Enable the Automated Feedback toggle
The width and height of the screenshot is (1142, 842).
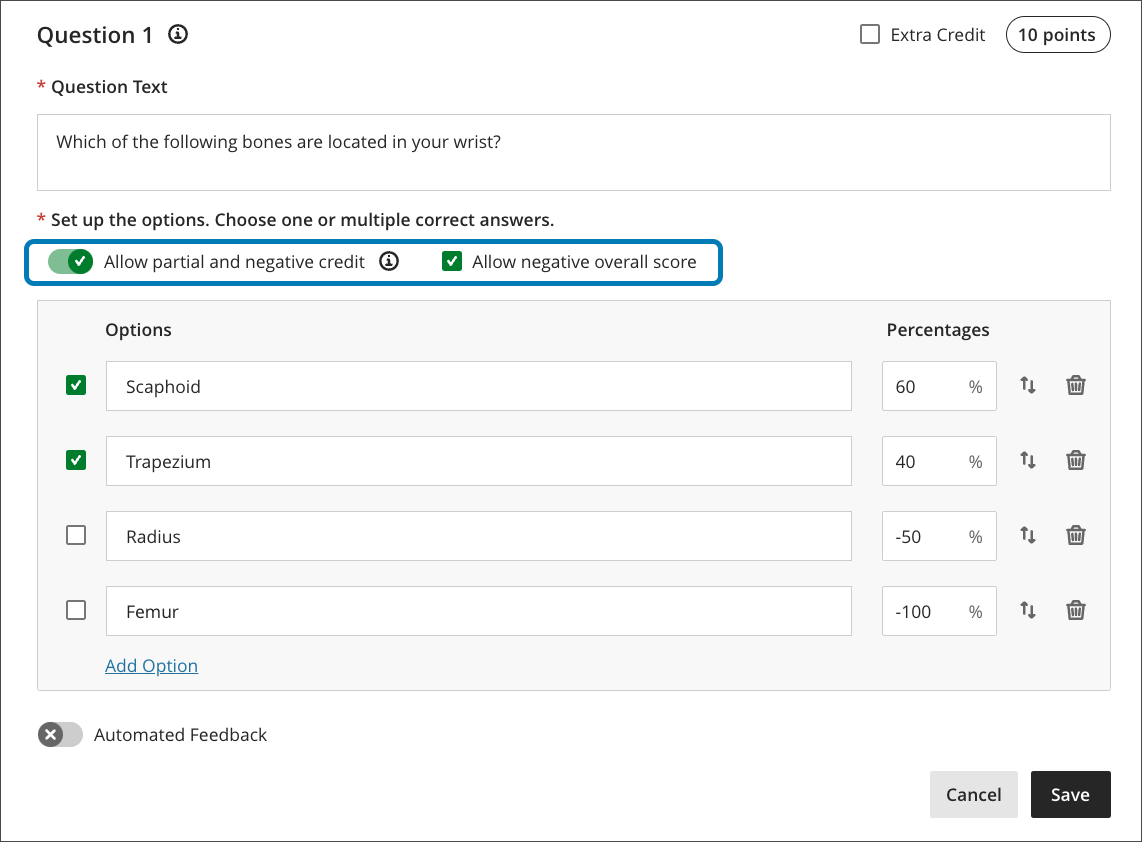click(x=61, y=735)
